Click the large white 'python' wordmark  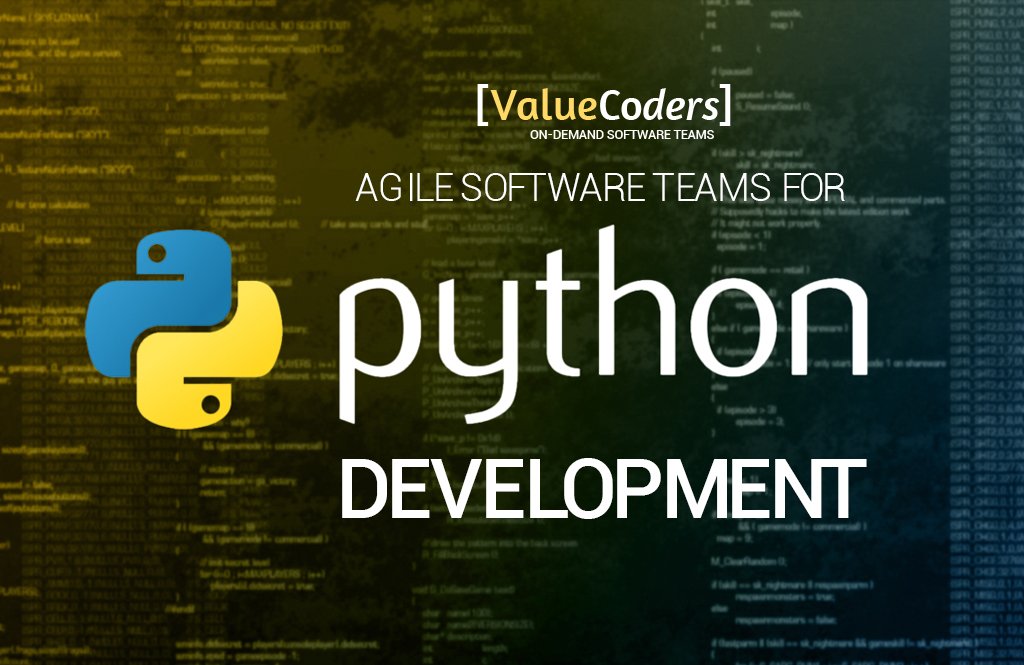click(x=603, y=325)
